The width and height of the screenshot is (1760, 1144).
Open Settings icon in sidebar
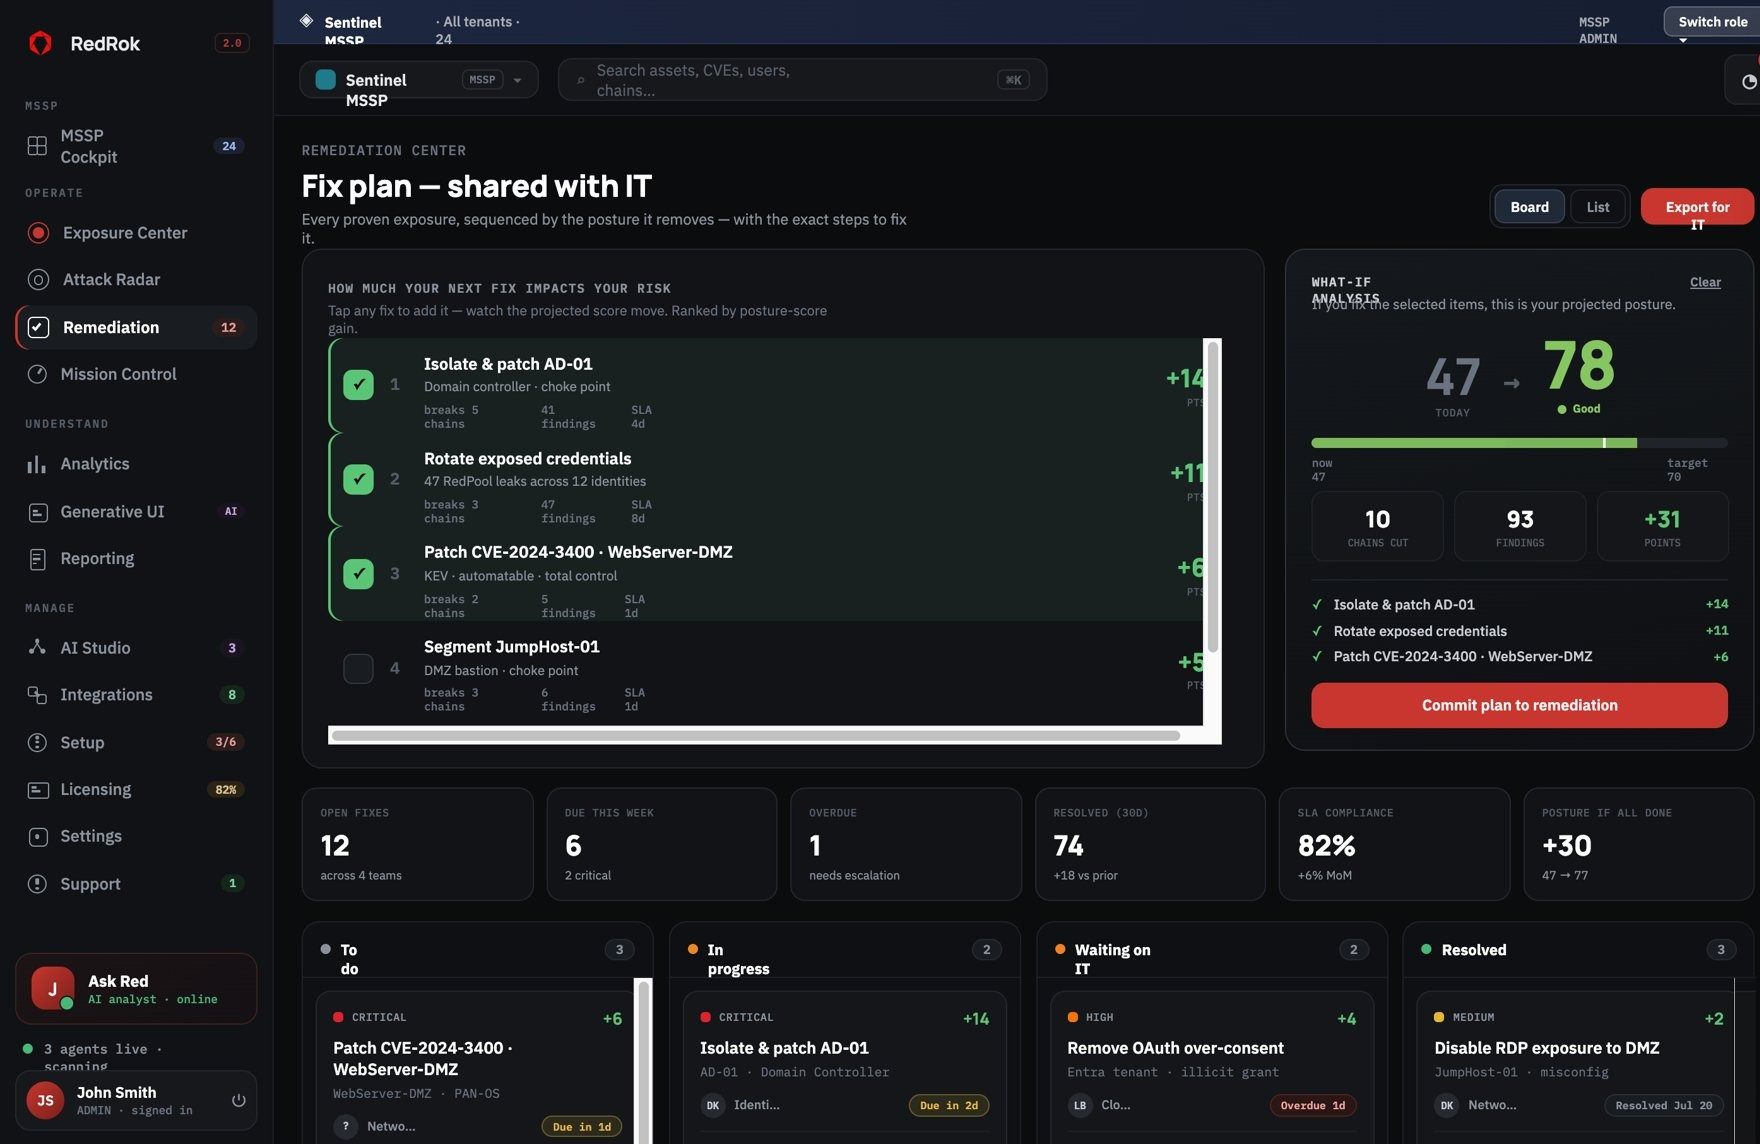pyautogui.click(x=37, y=837)
